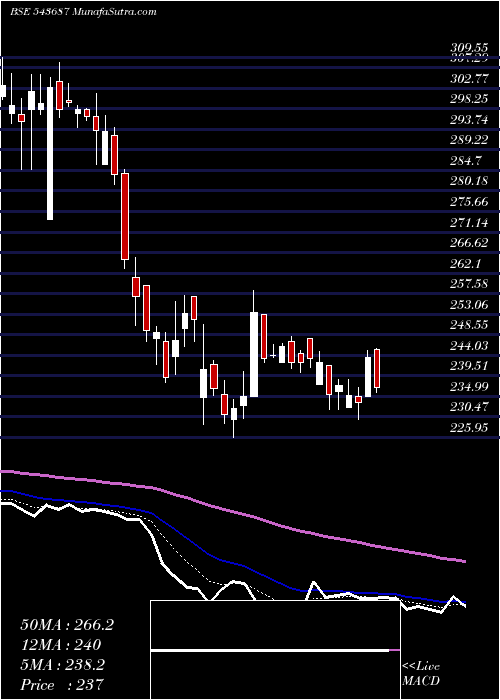500x700 pixels.
Task: Click the 262.1 price axis label
Action: (x=466, y=263)
